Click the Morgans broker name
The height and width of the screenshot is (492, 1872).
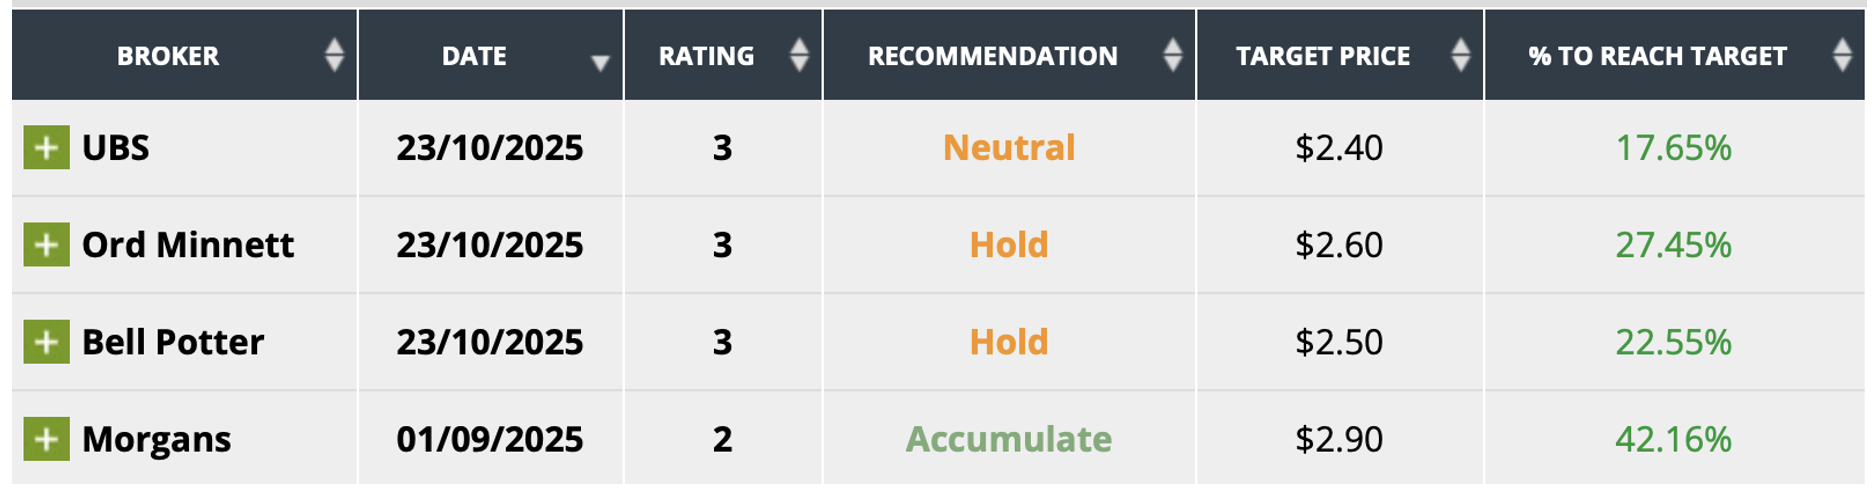coord(156,439)
